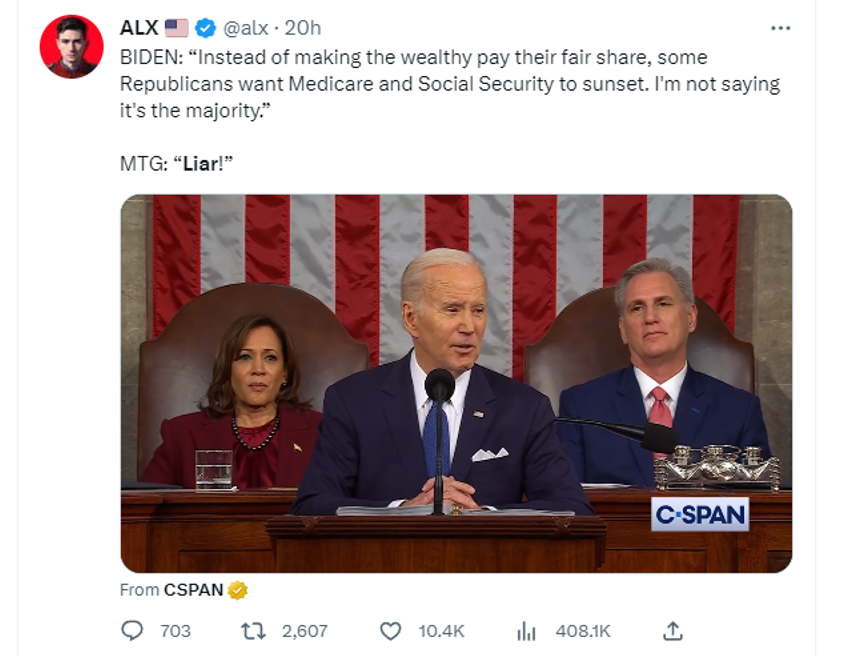Click the 703 replies count
The image size is (842, 656).
tap(175, 631)
